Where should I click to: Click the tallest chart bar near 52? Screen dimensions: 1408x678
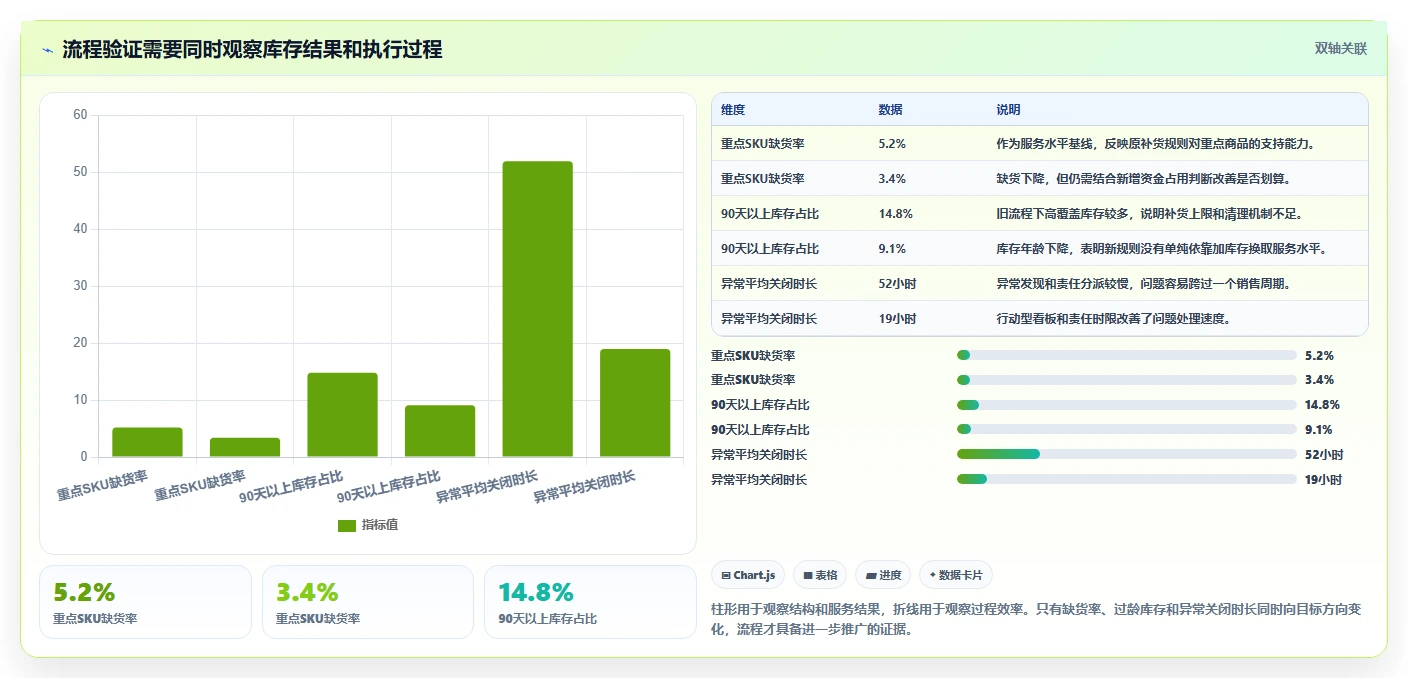click(537, 309)
